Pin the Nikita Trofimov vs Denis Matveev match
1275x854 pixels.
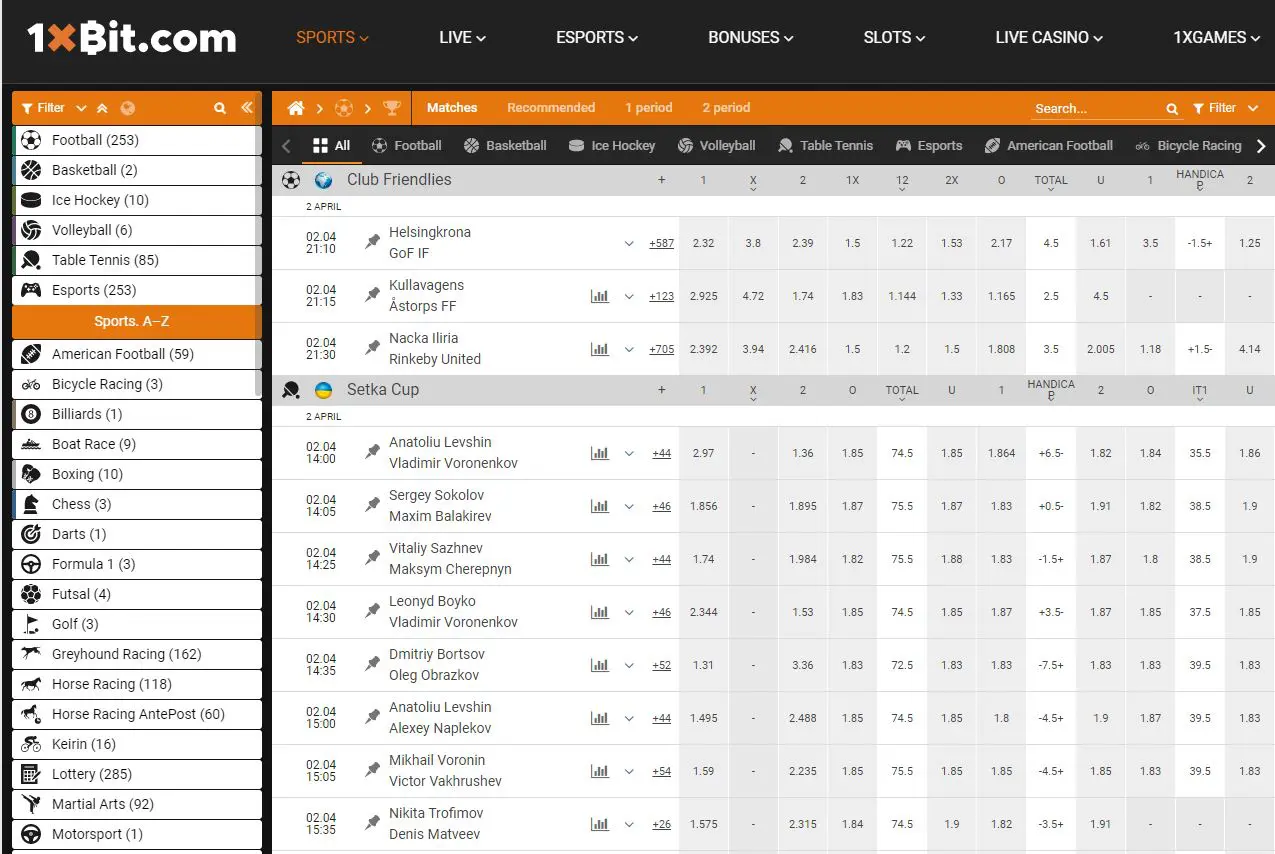click(x=373, y=824)
